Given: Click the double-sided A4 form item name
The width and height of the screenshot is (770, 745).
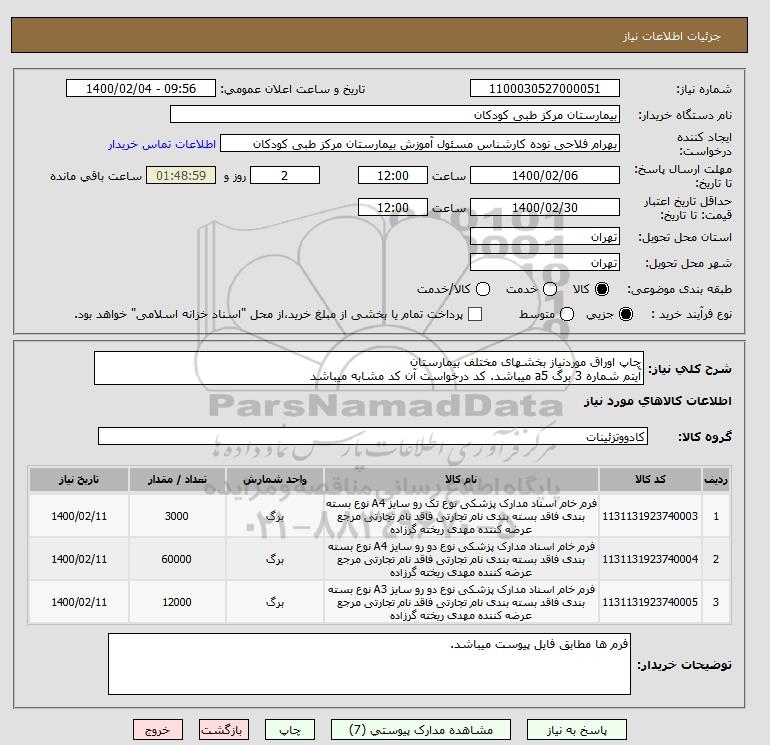Looking at the screenshot, I should (461, 559).
